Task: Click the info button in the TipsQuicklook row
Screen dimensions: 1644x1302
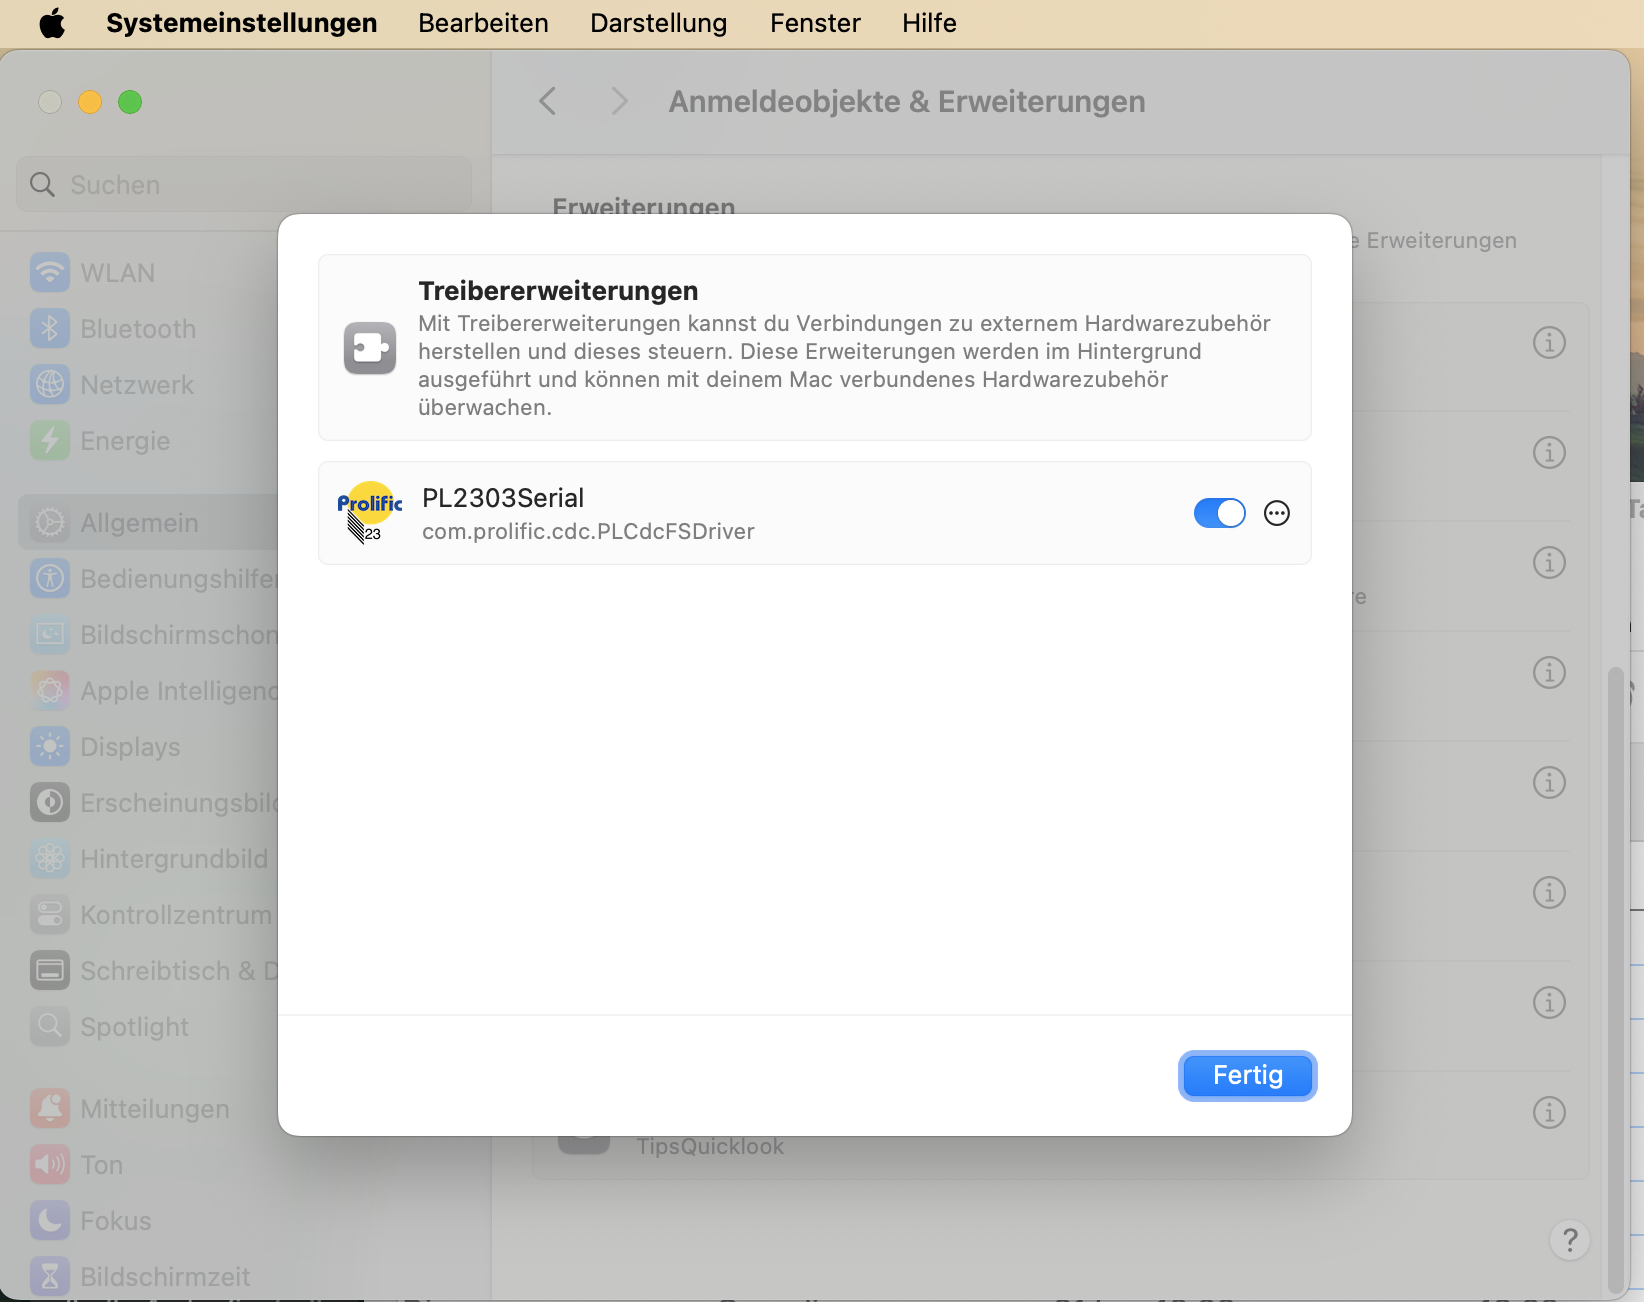Action: coord(1549,1112)
